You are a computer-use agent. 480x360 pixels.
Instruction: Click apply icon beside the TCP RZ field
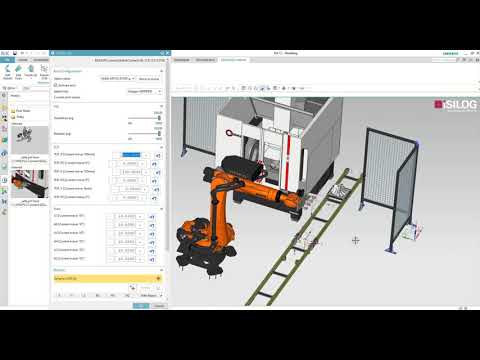[154, 198]
